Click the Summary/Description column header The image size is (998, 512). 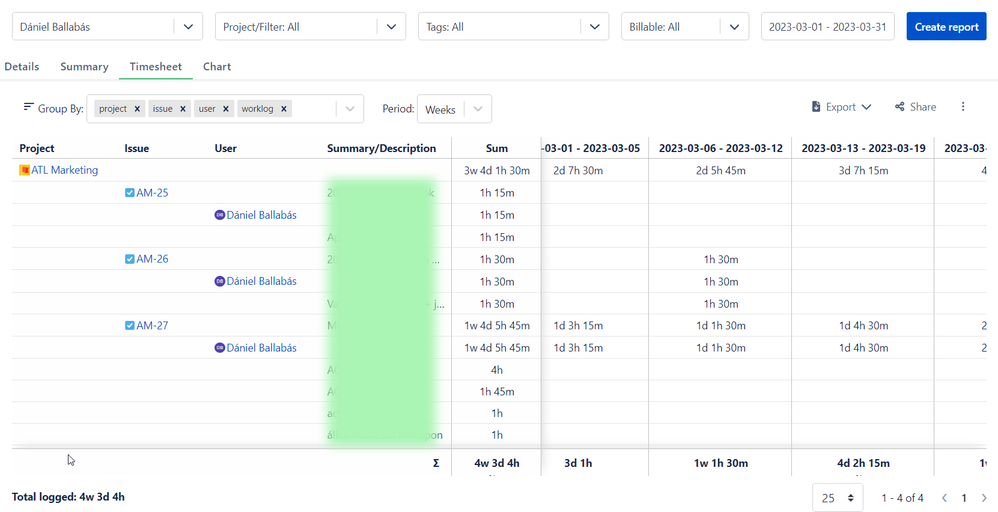[381, 148]
